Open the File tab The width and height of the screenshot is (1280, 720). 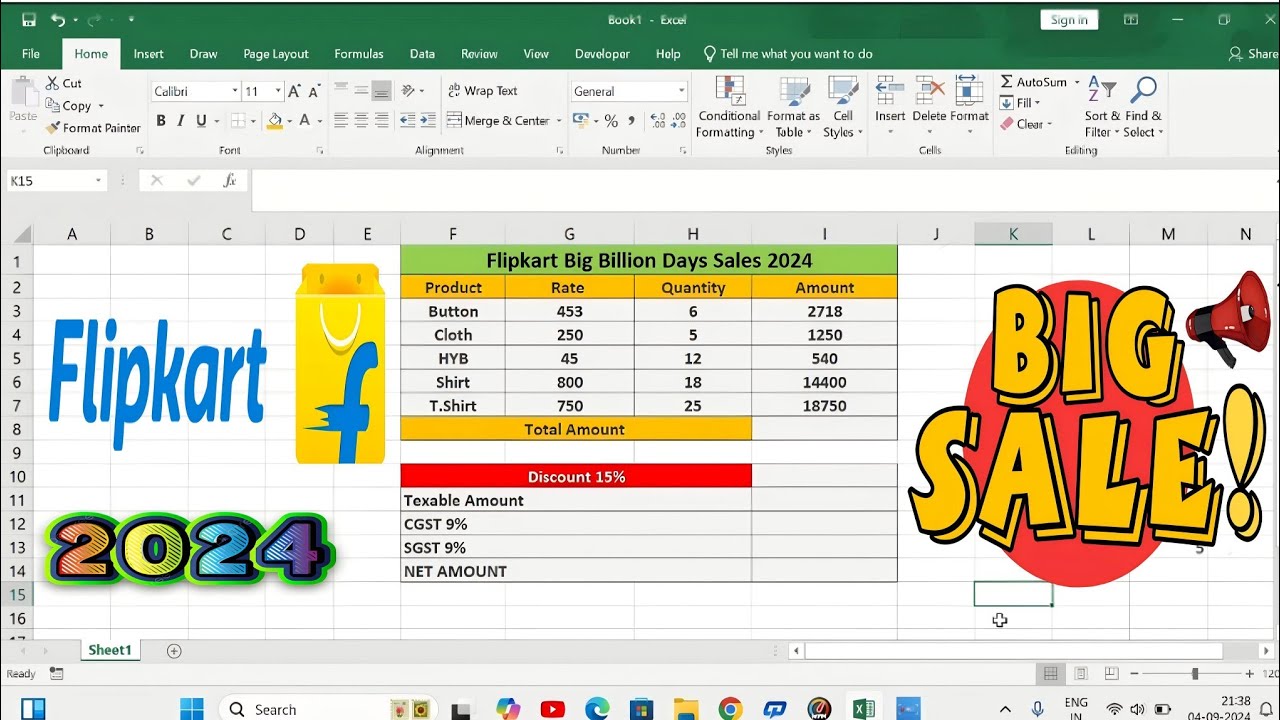(x=31, y=54)
